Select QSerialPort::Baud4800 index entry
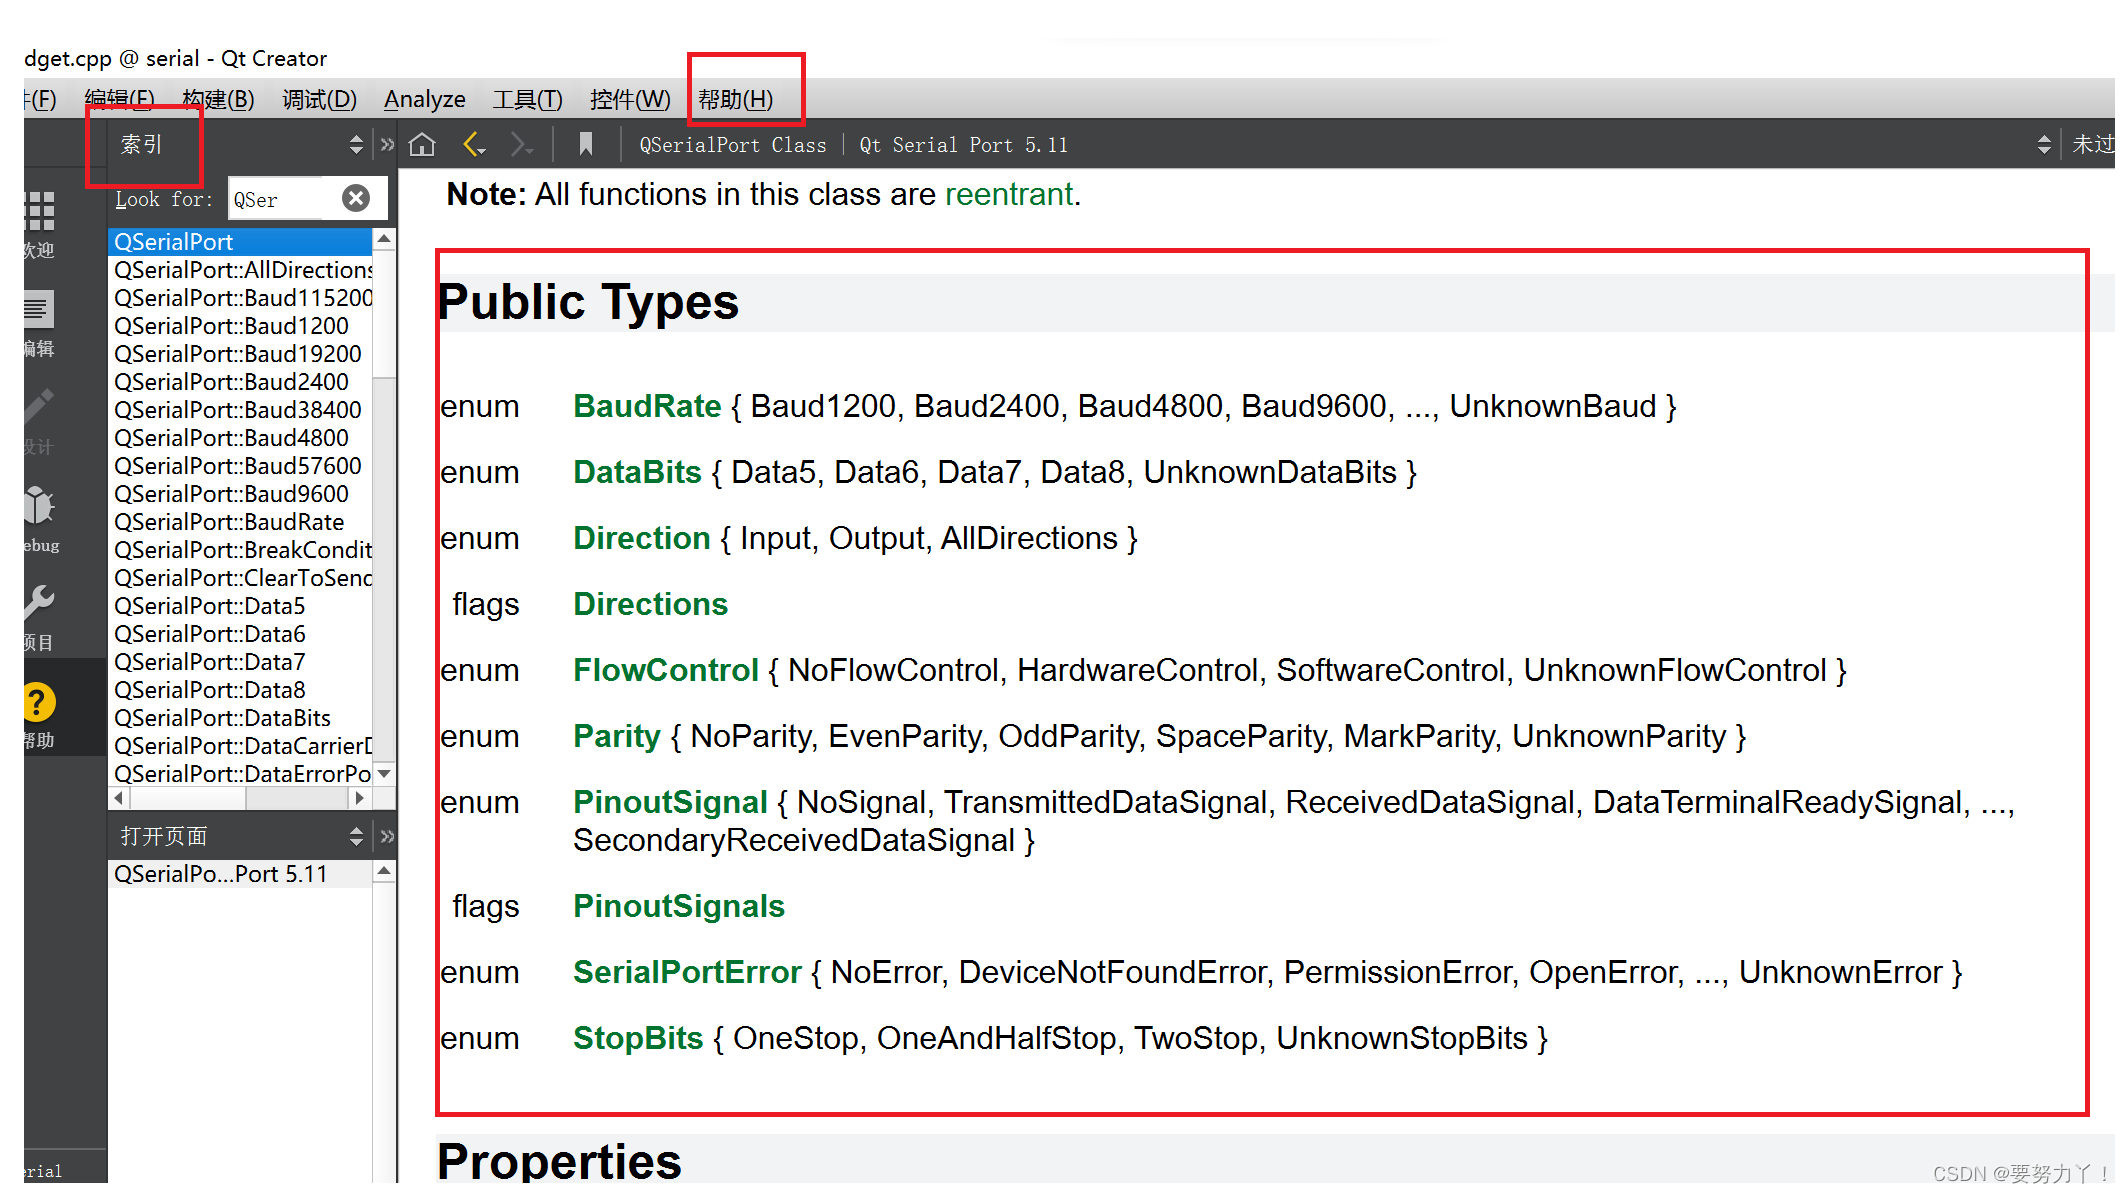The image size is (2121, 1193). (x=240, y=438)
